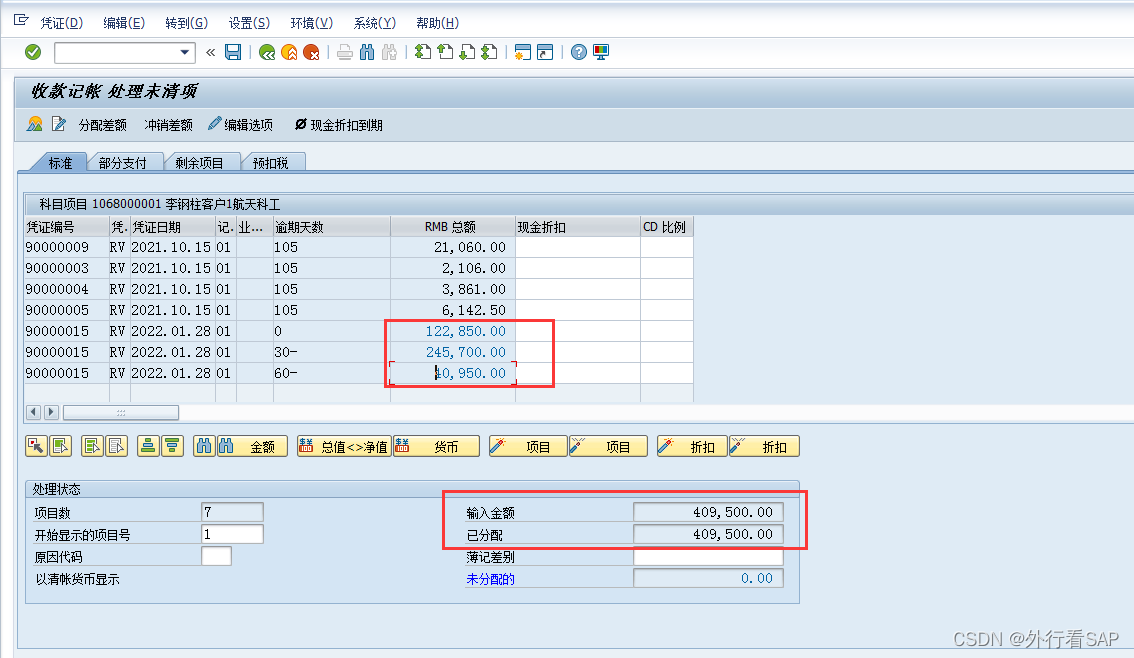Open the 设置(S) menu
The width and height of the screenshot is (1134, 658).
pyautogui.click(x=249, y=23)
